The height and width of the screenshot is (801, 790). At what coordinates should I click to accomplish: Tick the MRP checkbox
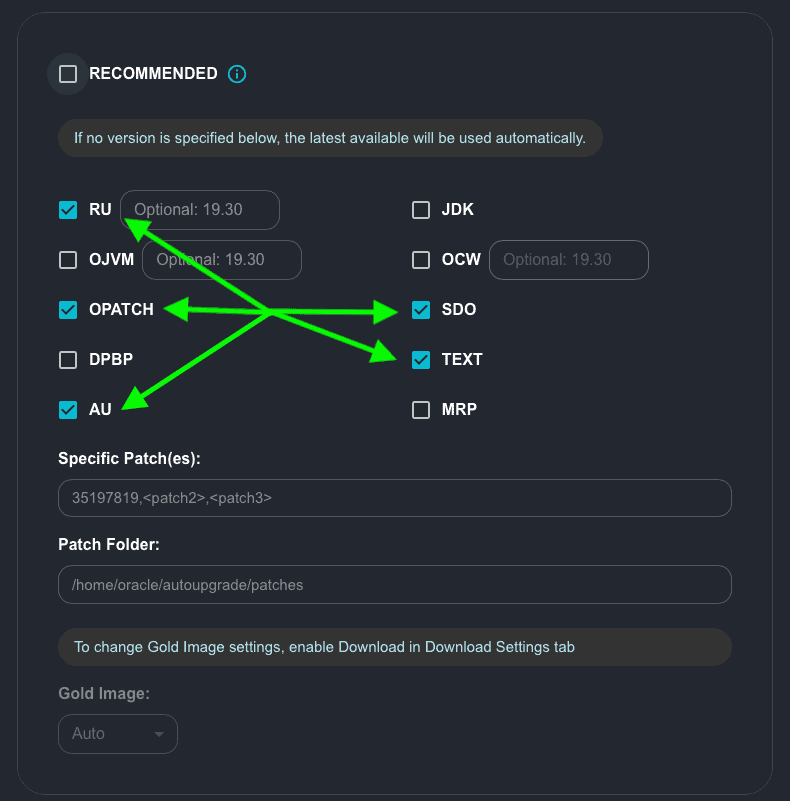click(x=421, y=410)
